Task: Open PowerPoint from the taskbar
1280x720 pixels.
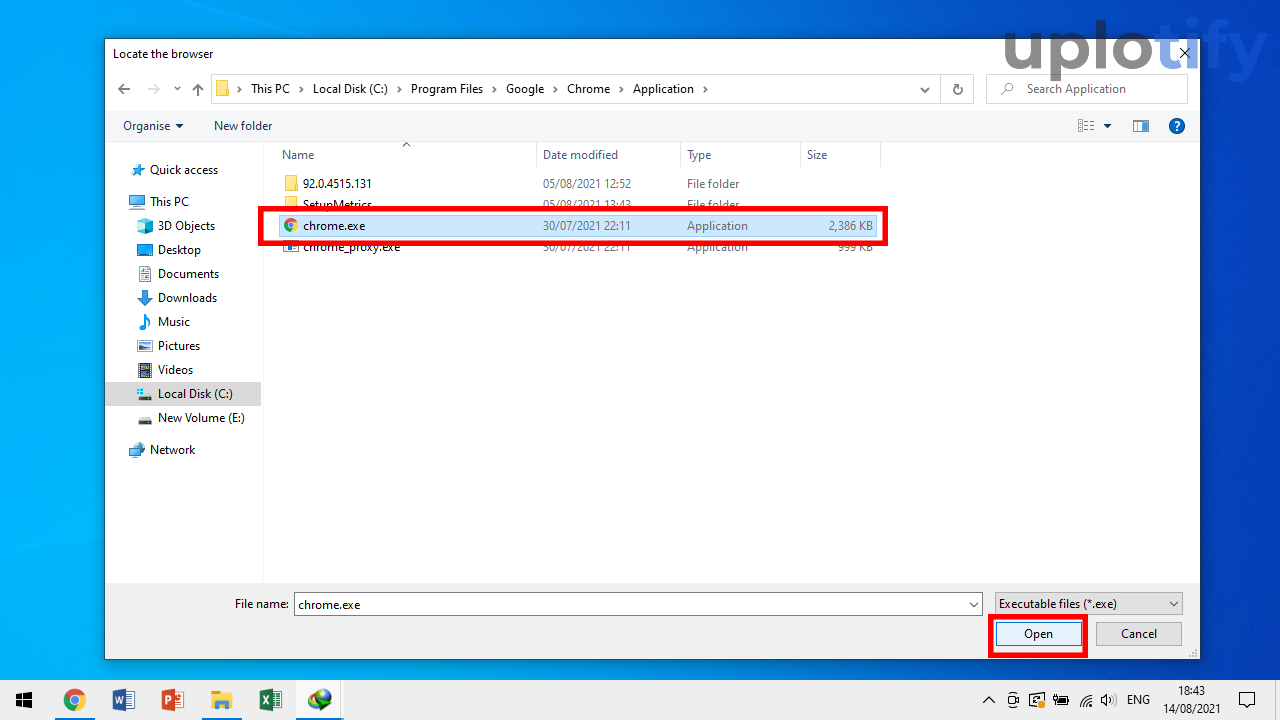Action: point(172,700)
